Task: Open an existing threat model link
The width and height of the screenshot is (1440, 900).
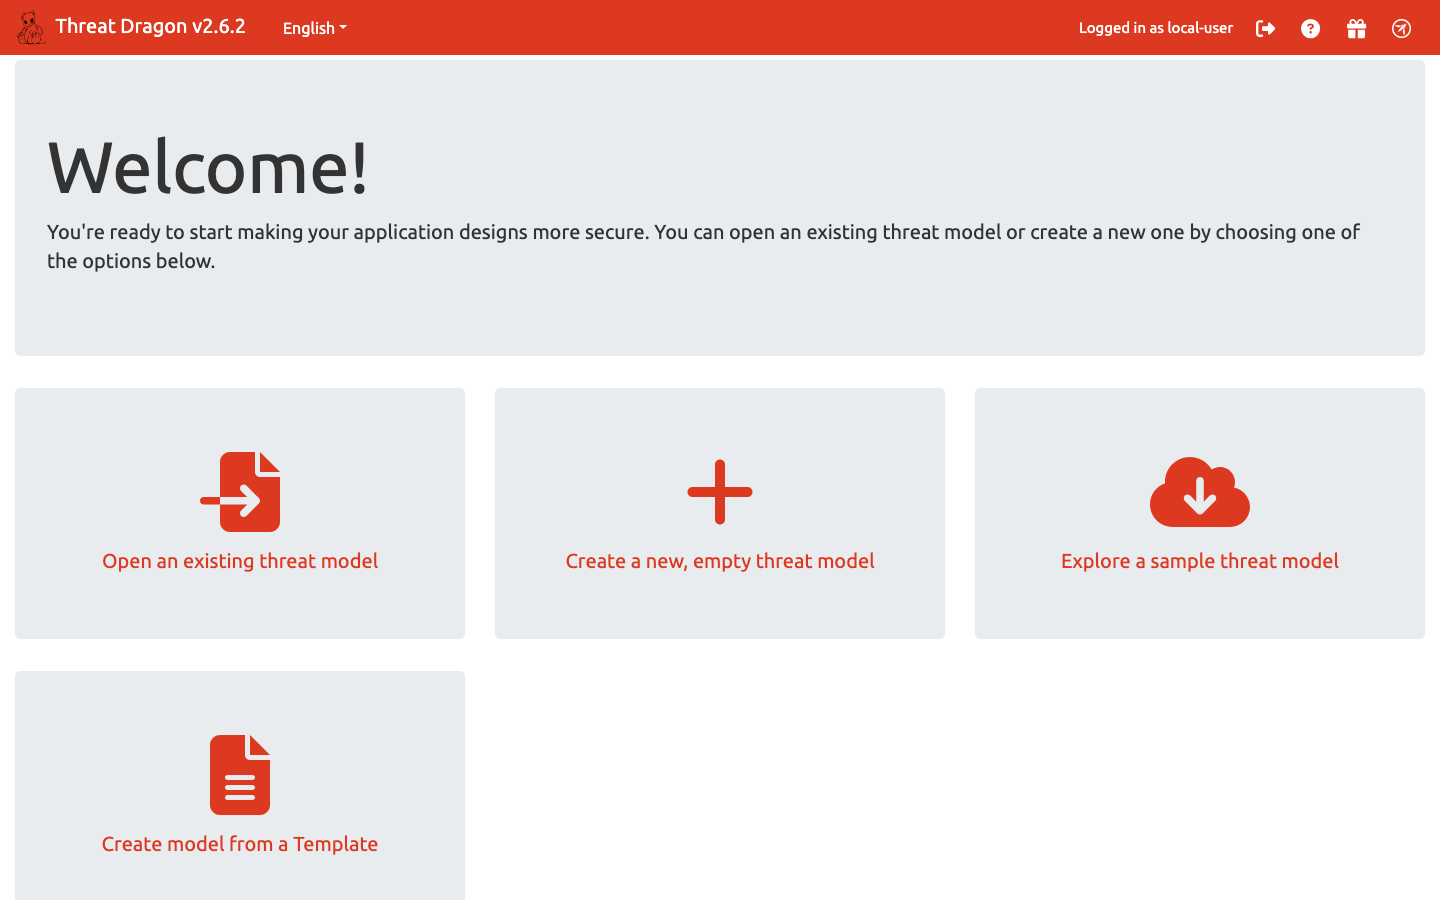Action: (x=240, y=561)
